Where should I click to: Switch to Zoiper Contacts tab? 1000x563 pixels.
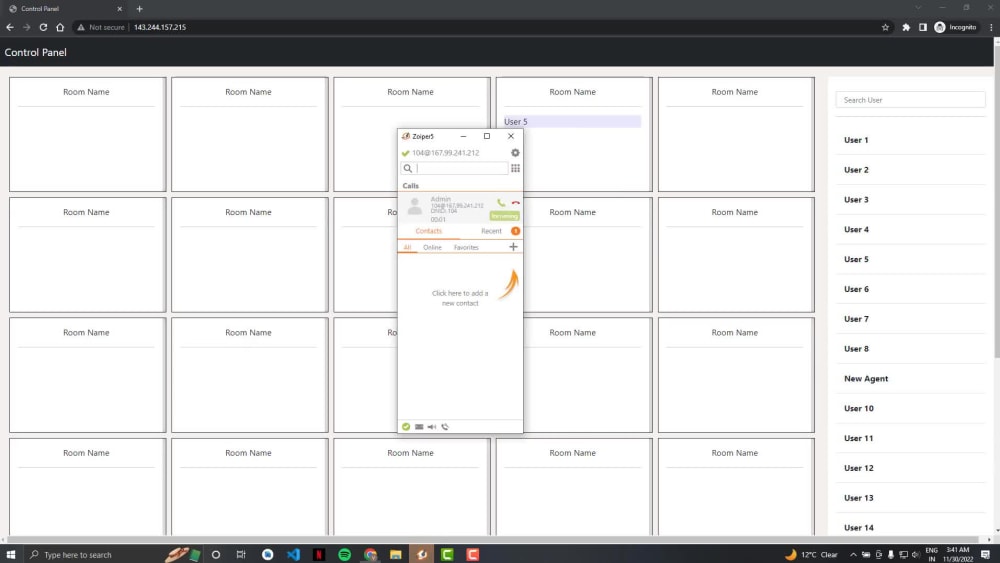point(429,231)
